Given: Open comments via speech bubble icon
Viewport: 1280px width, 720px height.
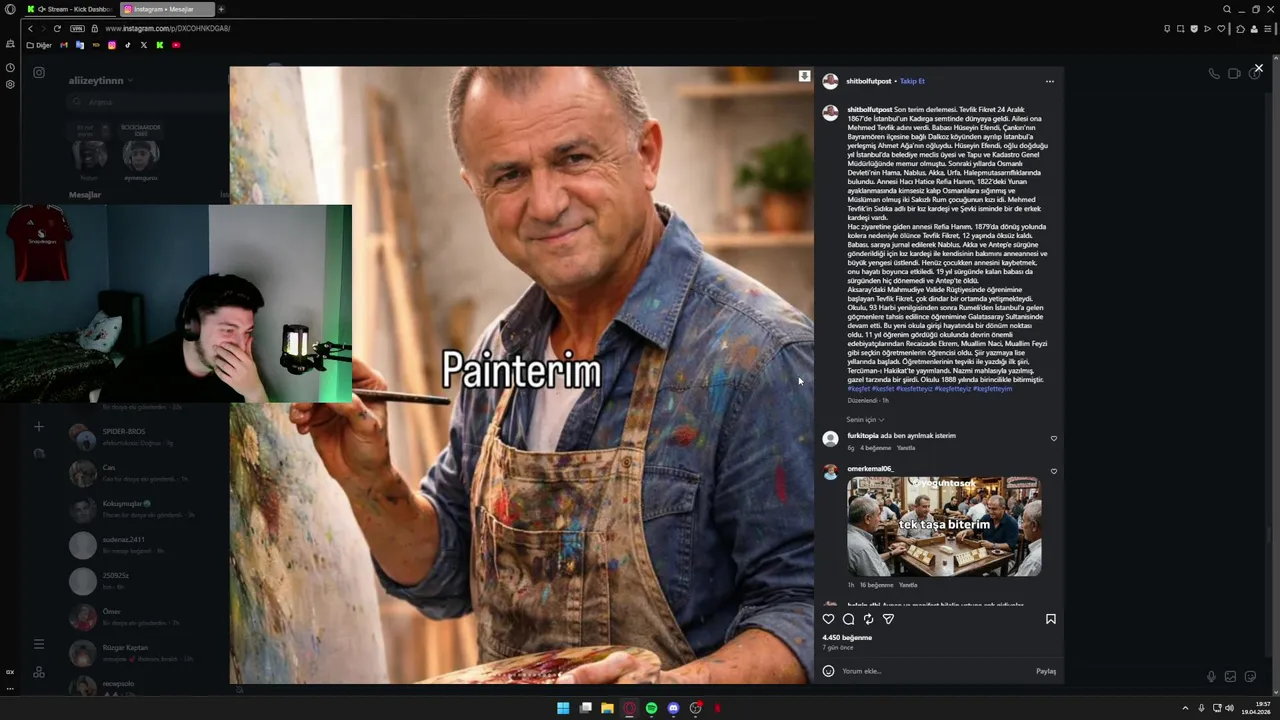Looking at the screenshot, I should click(848, 619).
